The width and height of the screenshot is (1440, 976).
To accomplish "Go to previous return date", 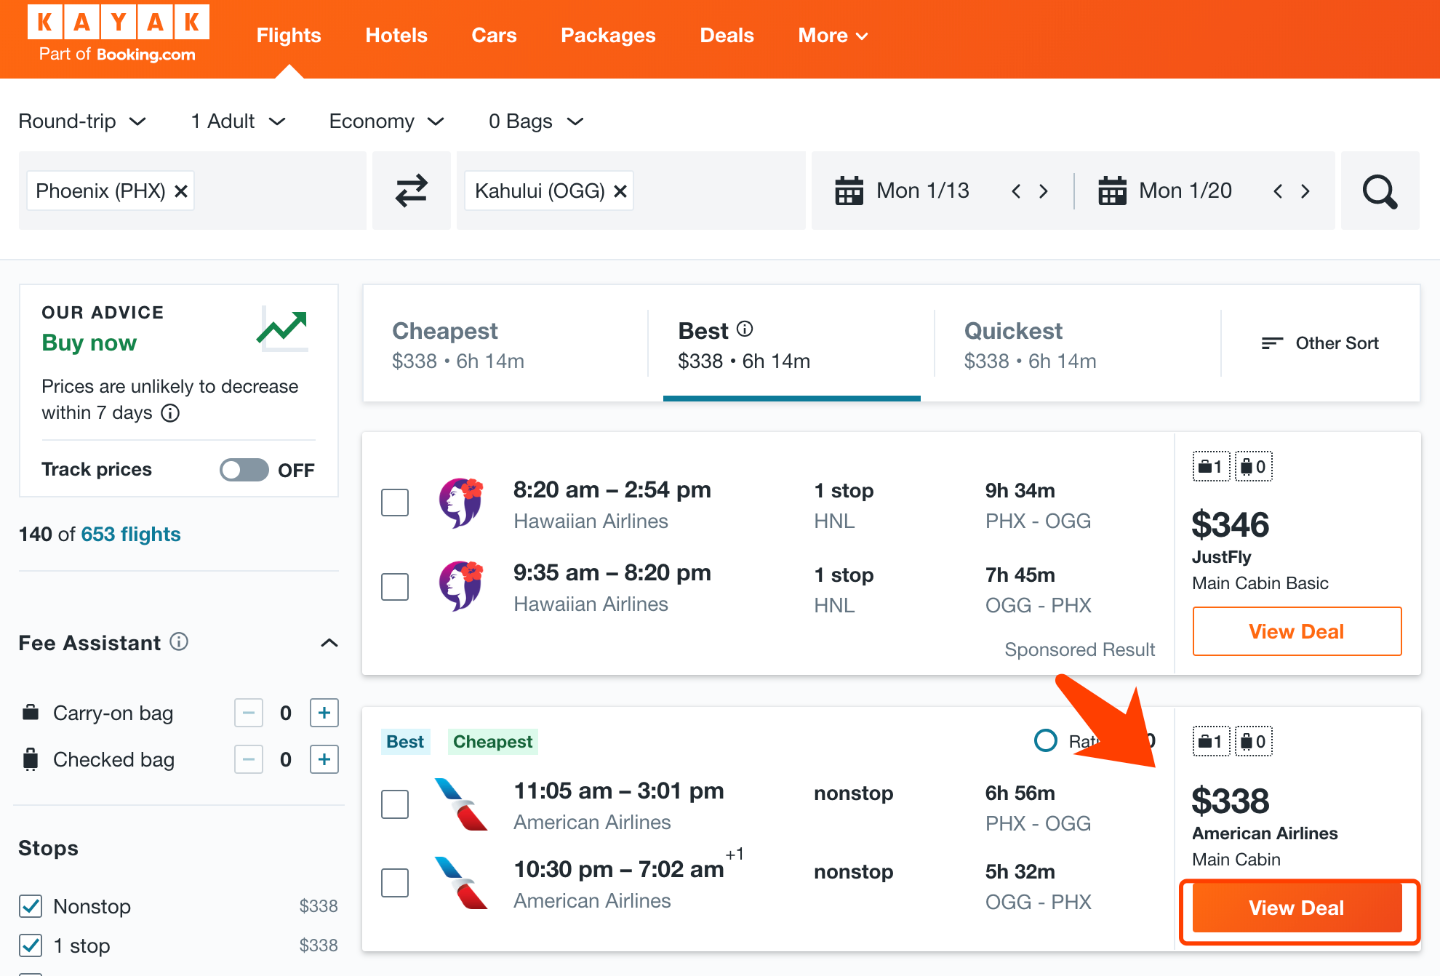I will click(x=1278, y=191).
